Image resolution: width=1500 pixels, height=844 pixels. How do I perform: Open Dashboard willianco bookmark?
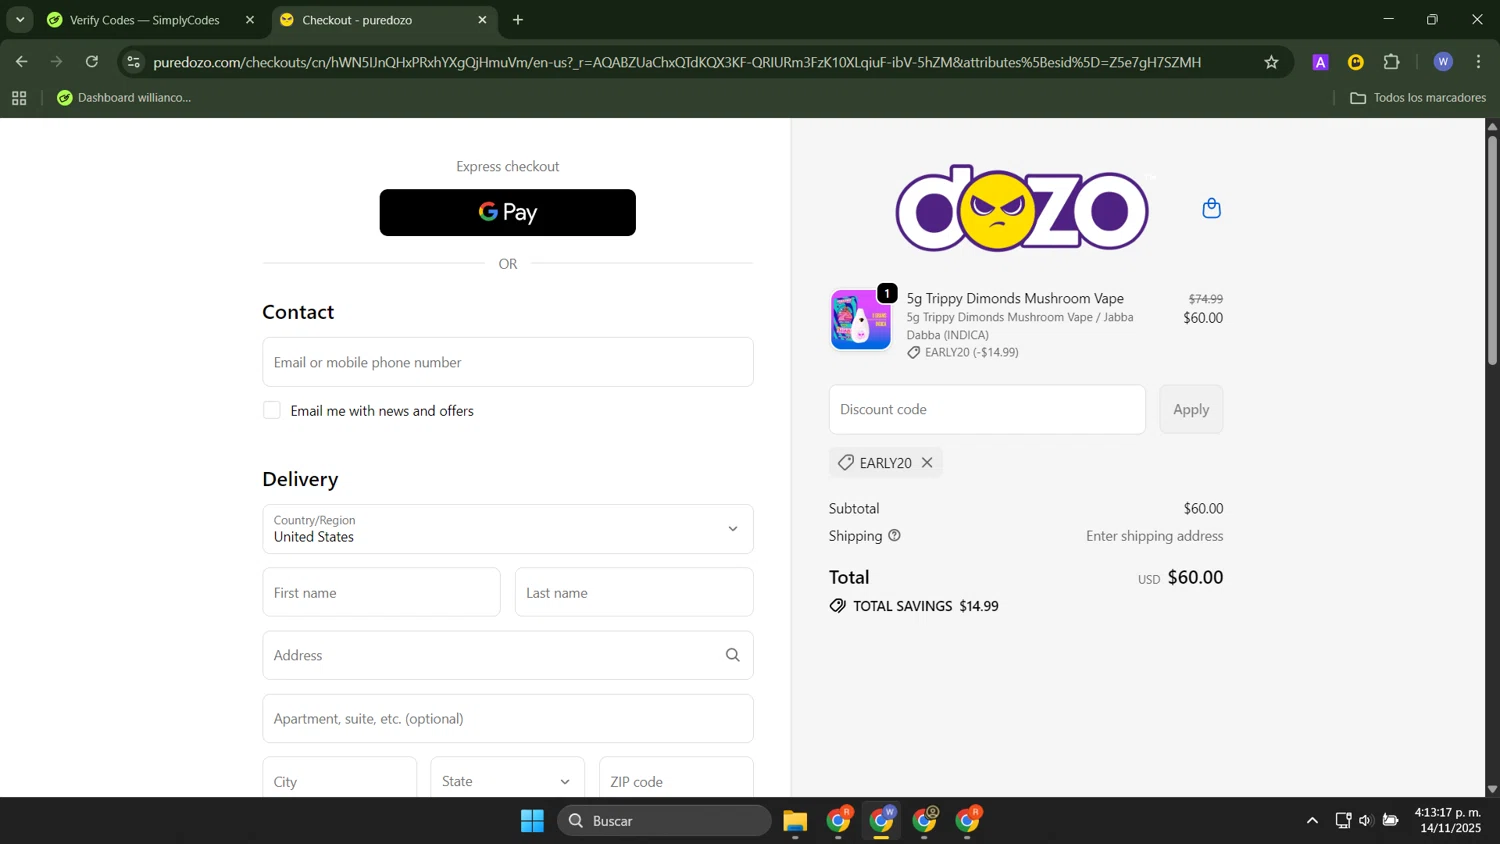[124, 98]
